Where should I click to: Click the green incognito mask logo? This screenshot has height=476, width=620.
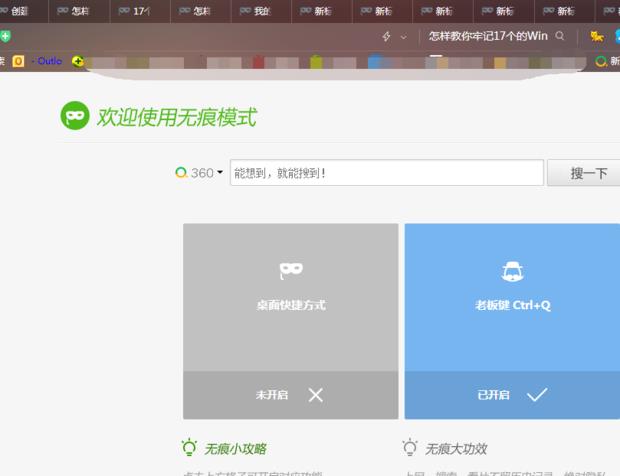point(75,116)
